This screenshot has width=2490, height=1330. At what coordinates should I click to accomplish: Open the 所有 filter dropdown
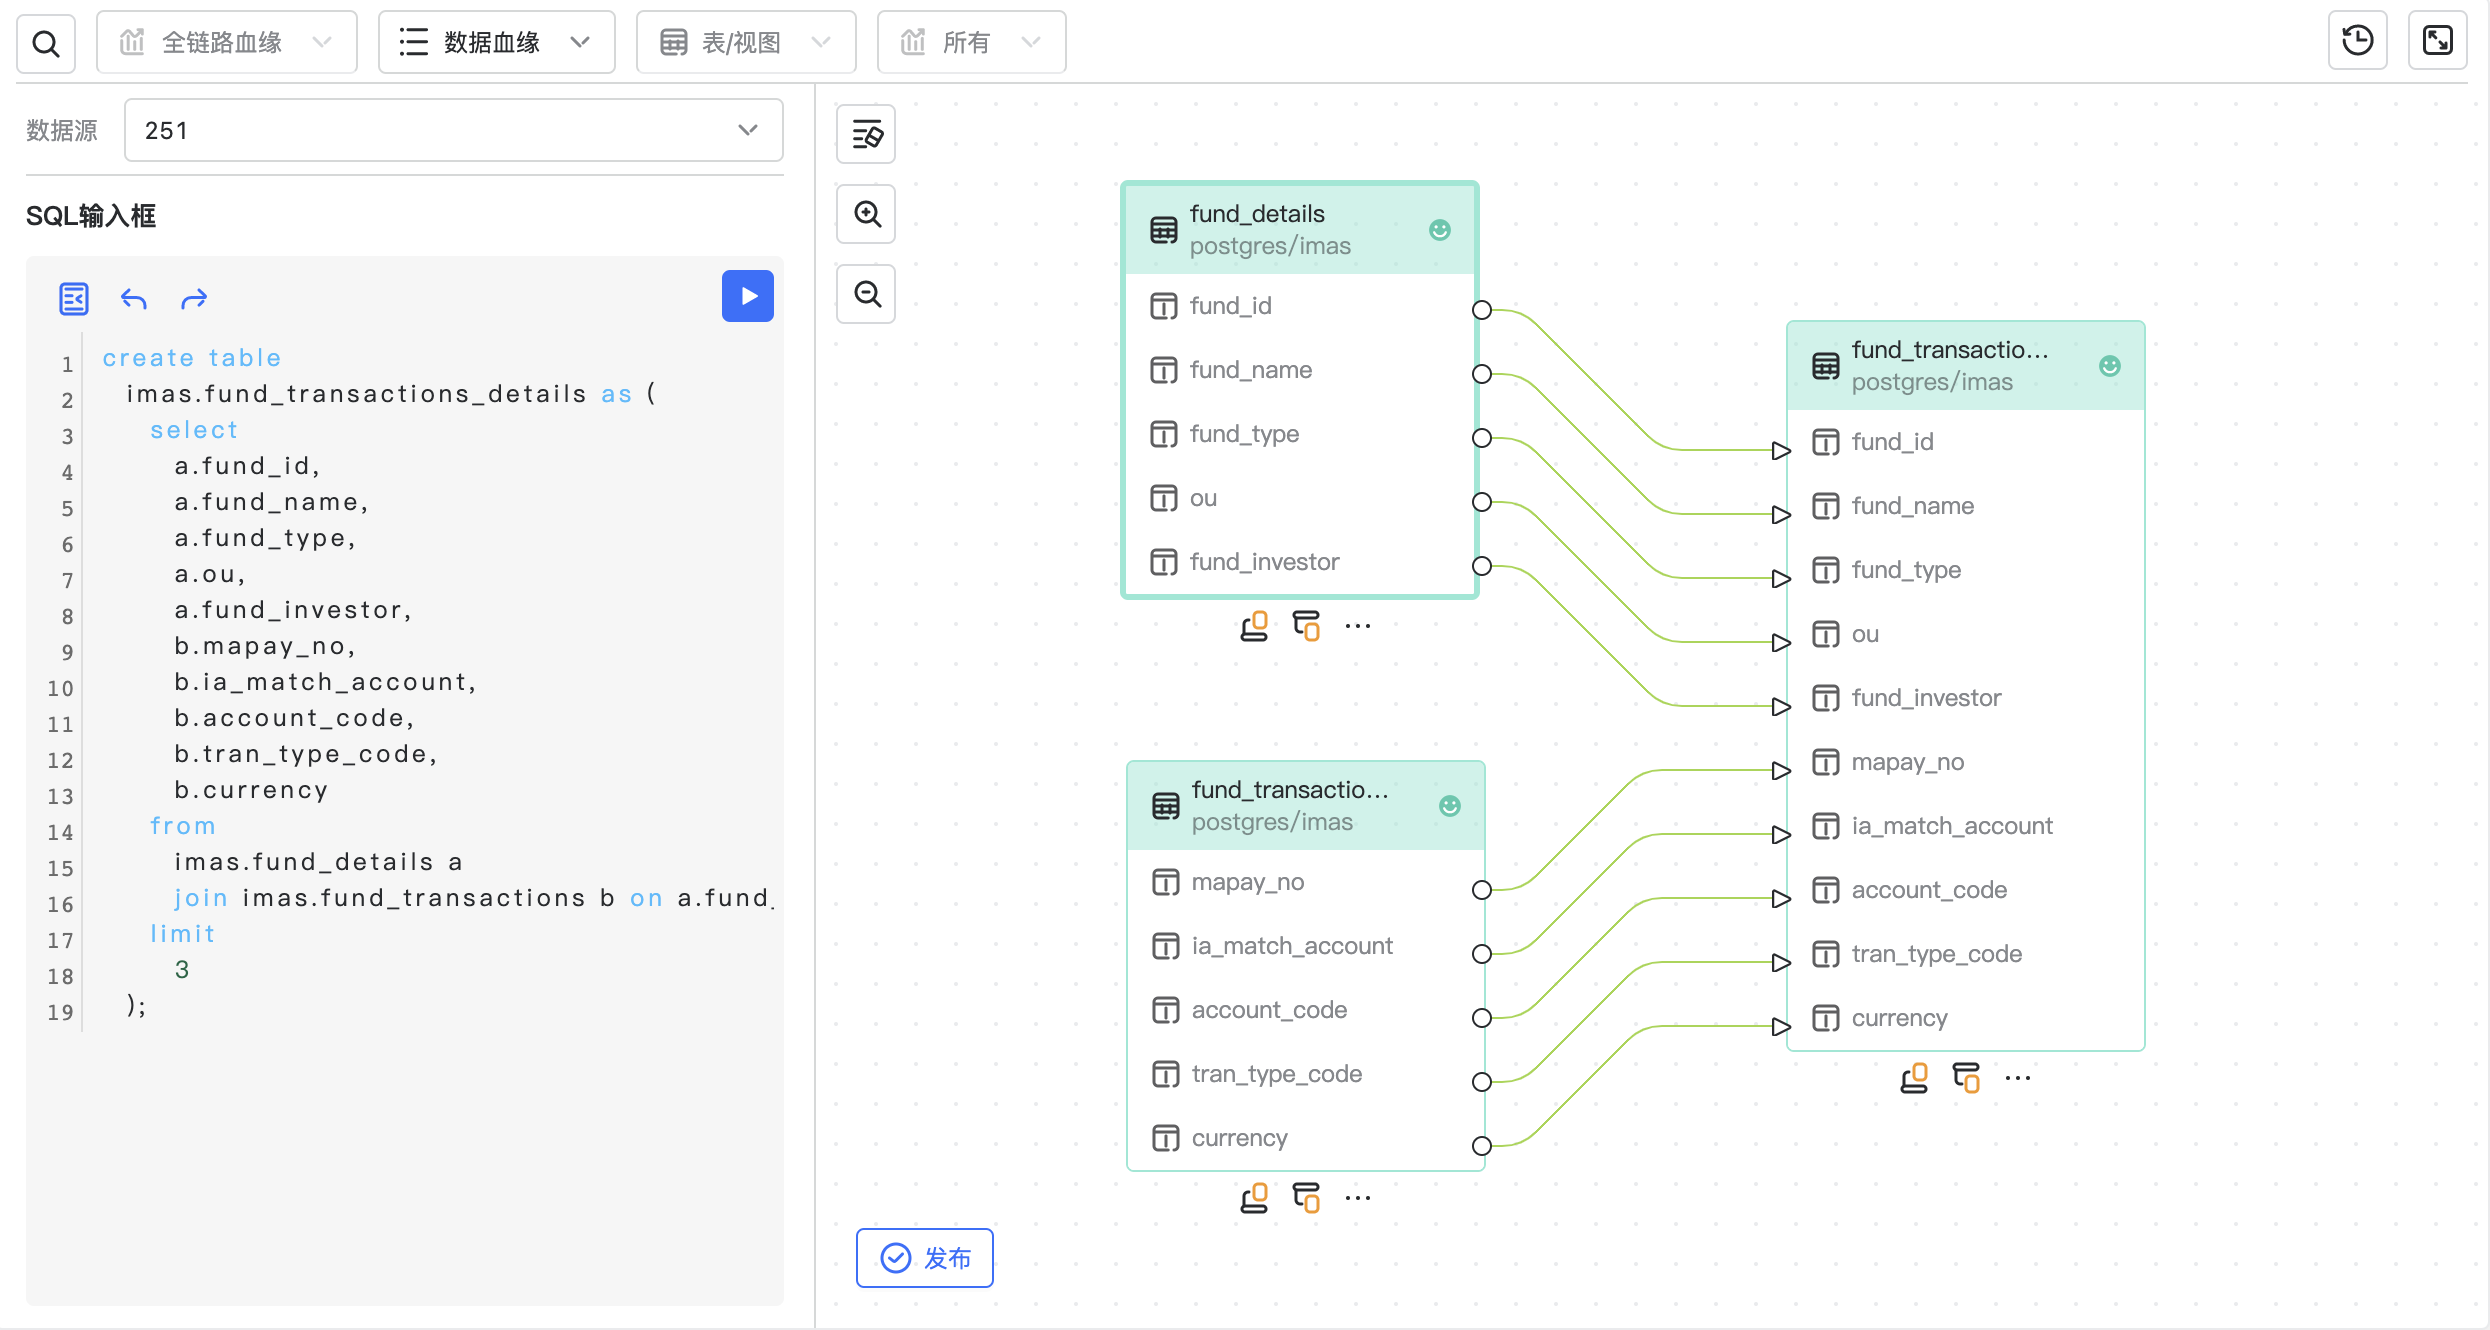click(971, 43)
